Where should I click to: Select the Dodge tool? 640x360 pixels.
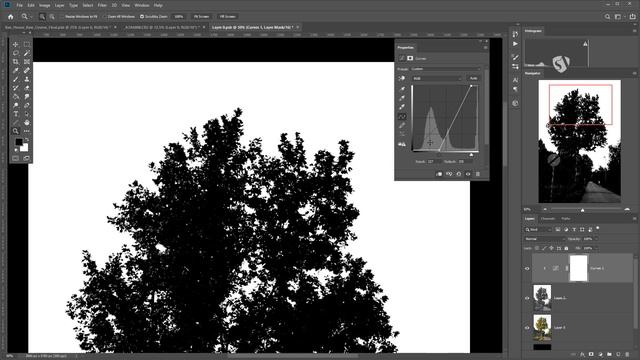(x=16, y=105)
